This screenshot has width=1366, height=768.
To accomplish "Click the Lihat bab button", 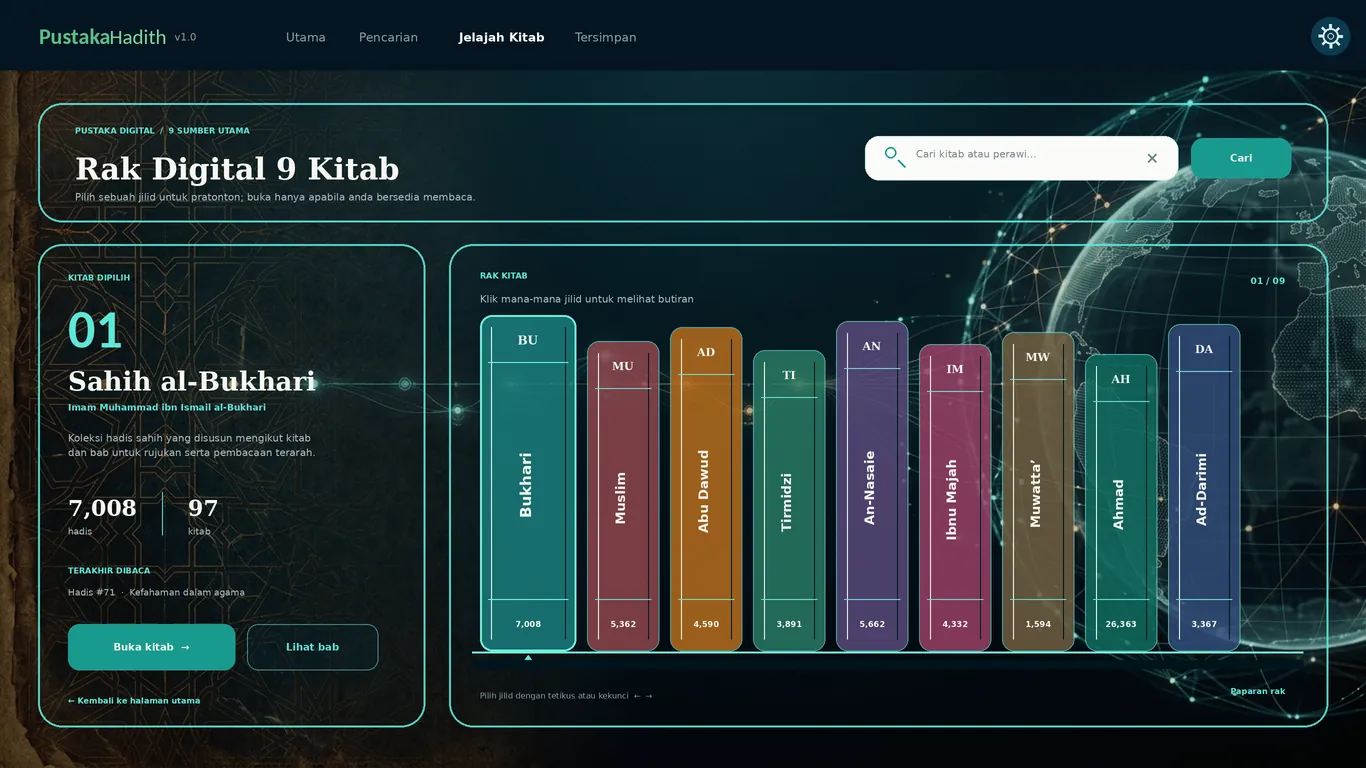I will pos(312,647).
